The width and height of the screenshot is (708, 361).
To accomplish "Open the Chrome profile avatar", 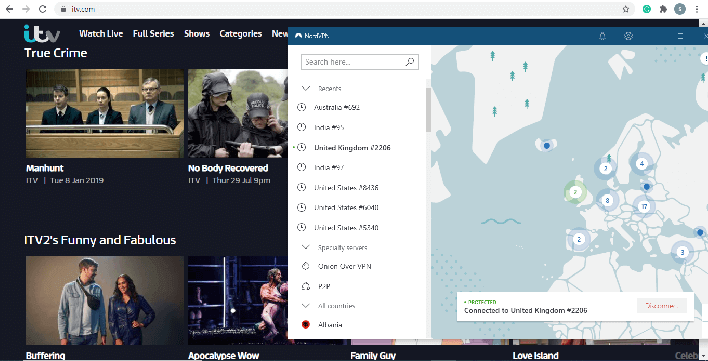I will (x=680, y=9).
